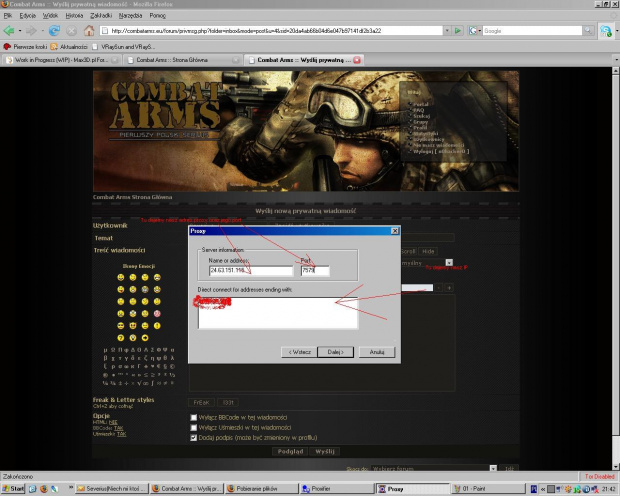The width and height of the screenshot is (620, 496).
Task: Click the search magnifier button
Action: coord(588,30)
